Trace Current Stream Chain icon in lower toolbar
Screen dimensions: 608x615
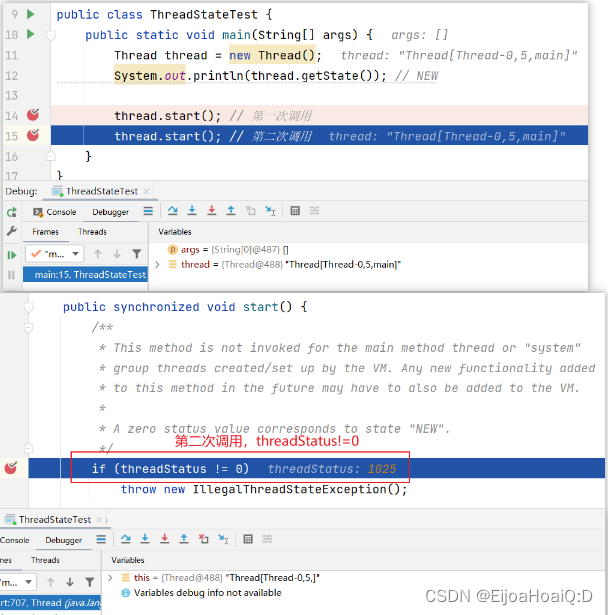[267, 539]
